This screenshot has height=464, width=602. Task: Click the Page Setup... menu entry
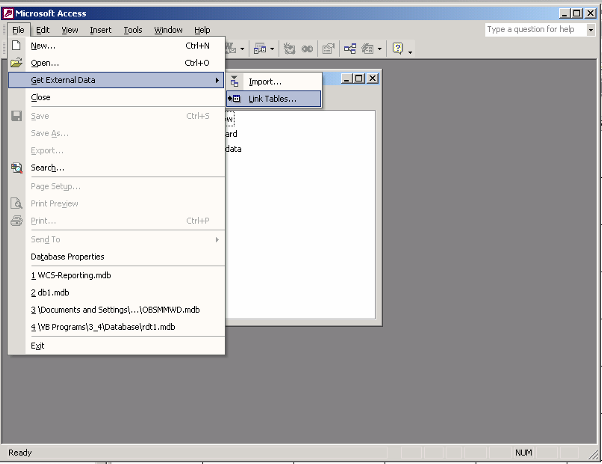(x=116, y=187)
